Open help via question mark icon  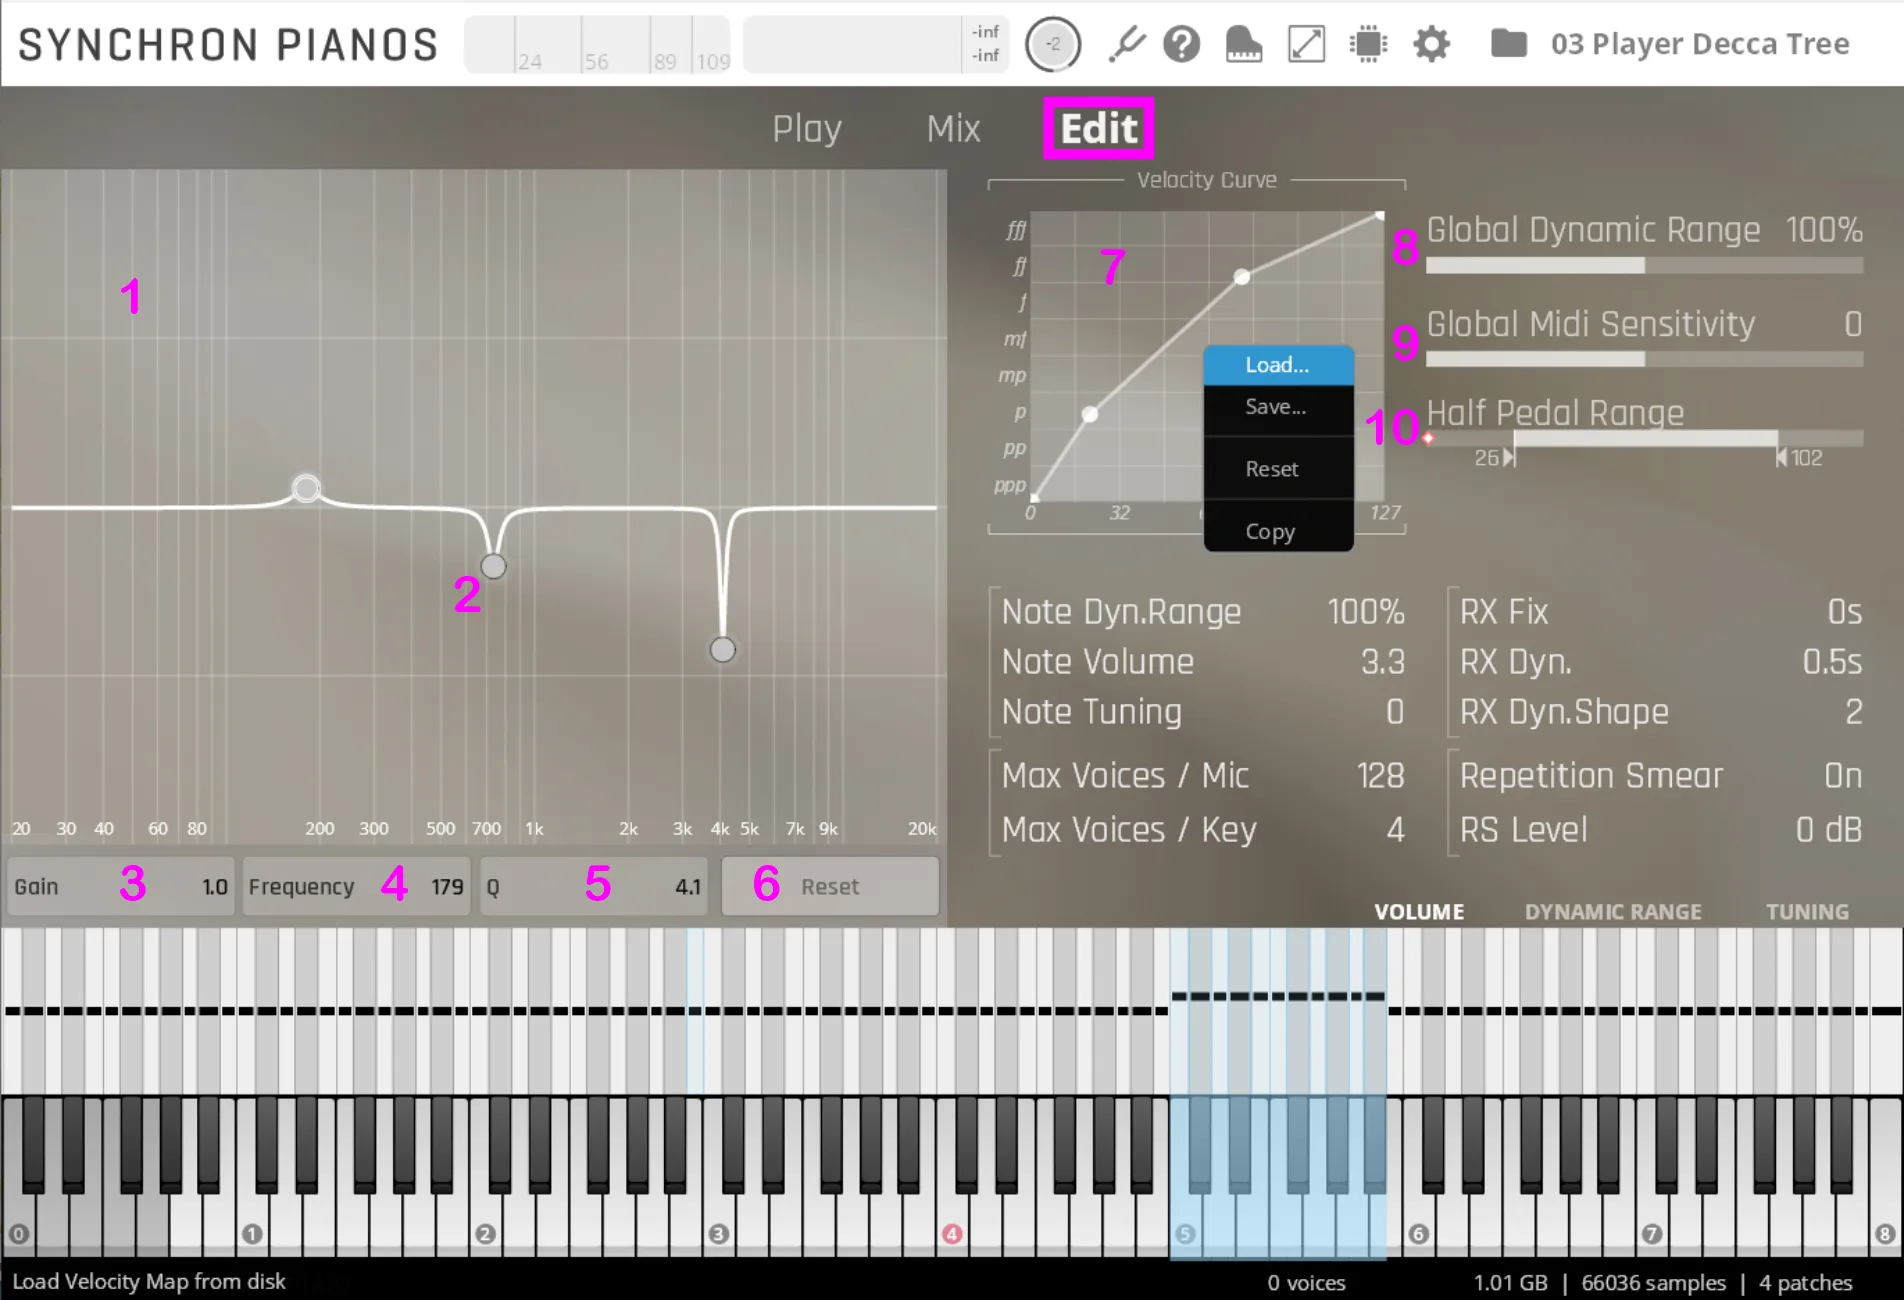pyautogui.click(x=1181, y=44)
